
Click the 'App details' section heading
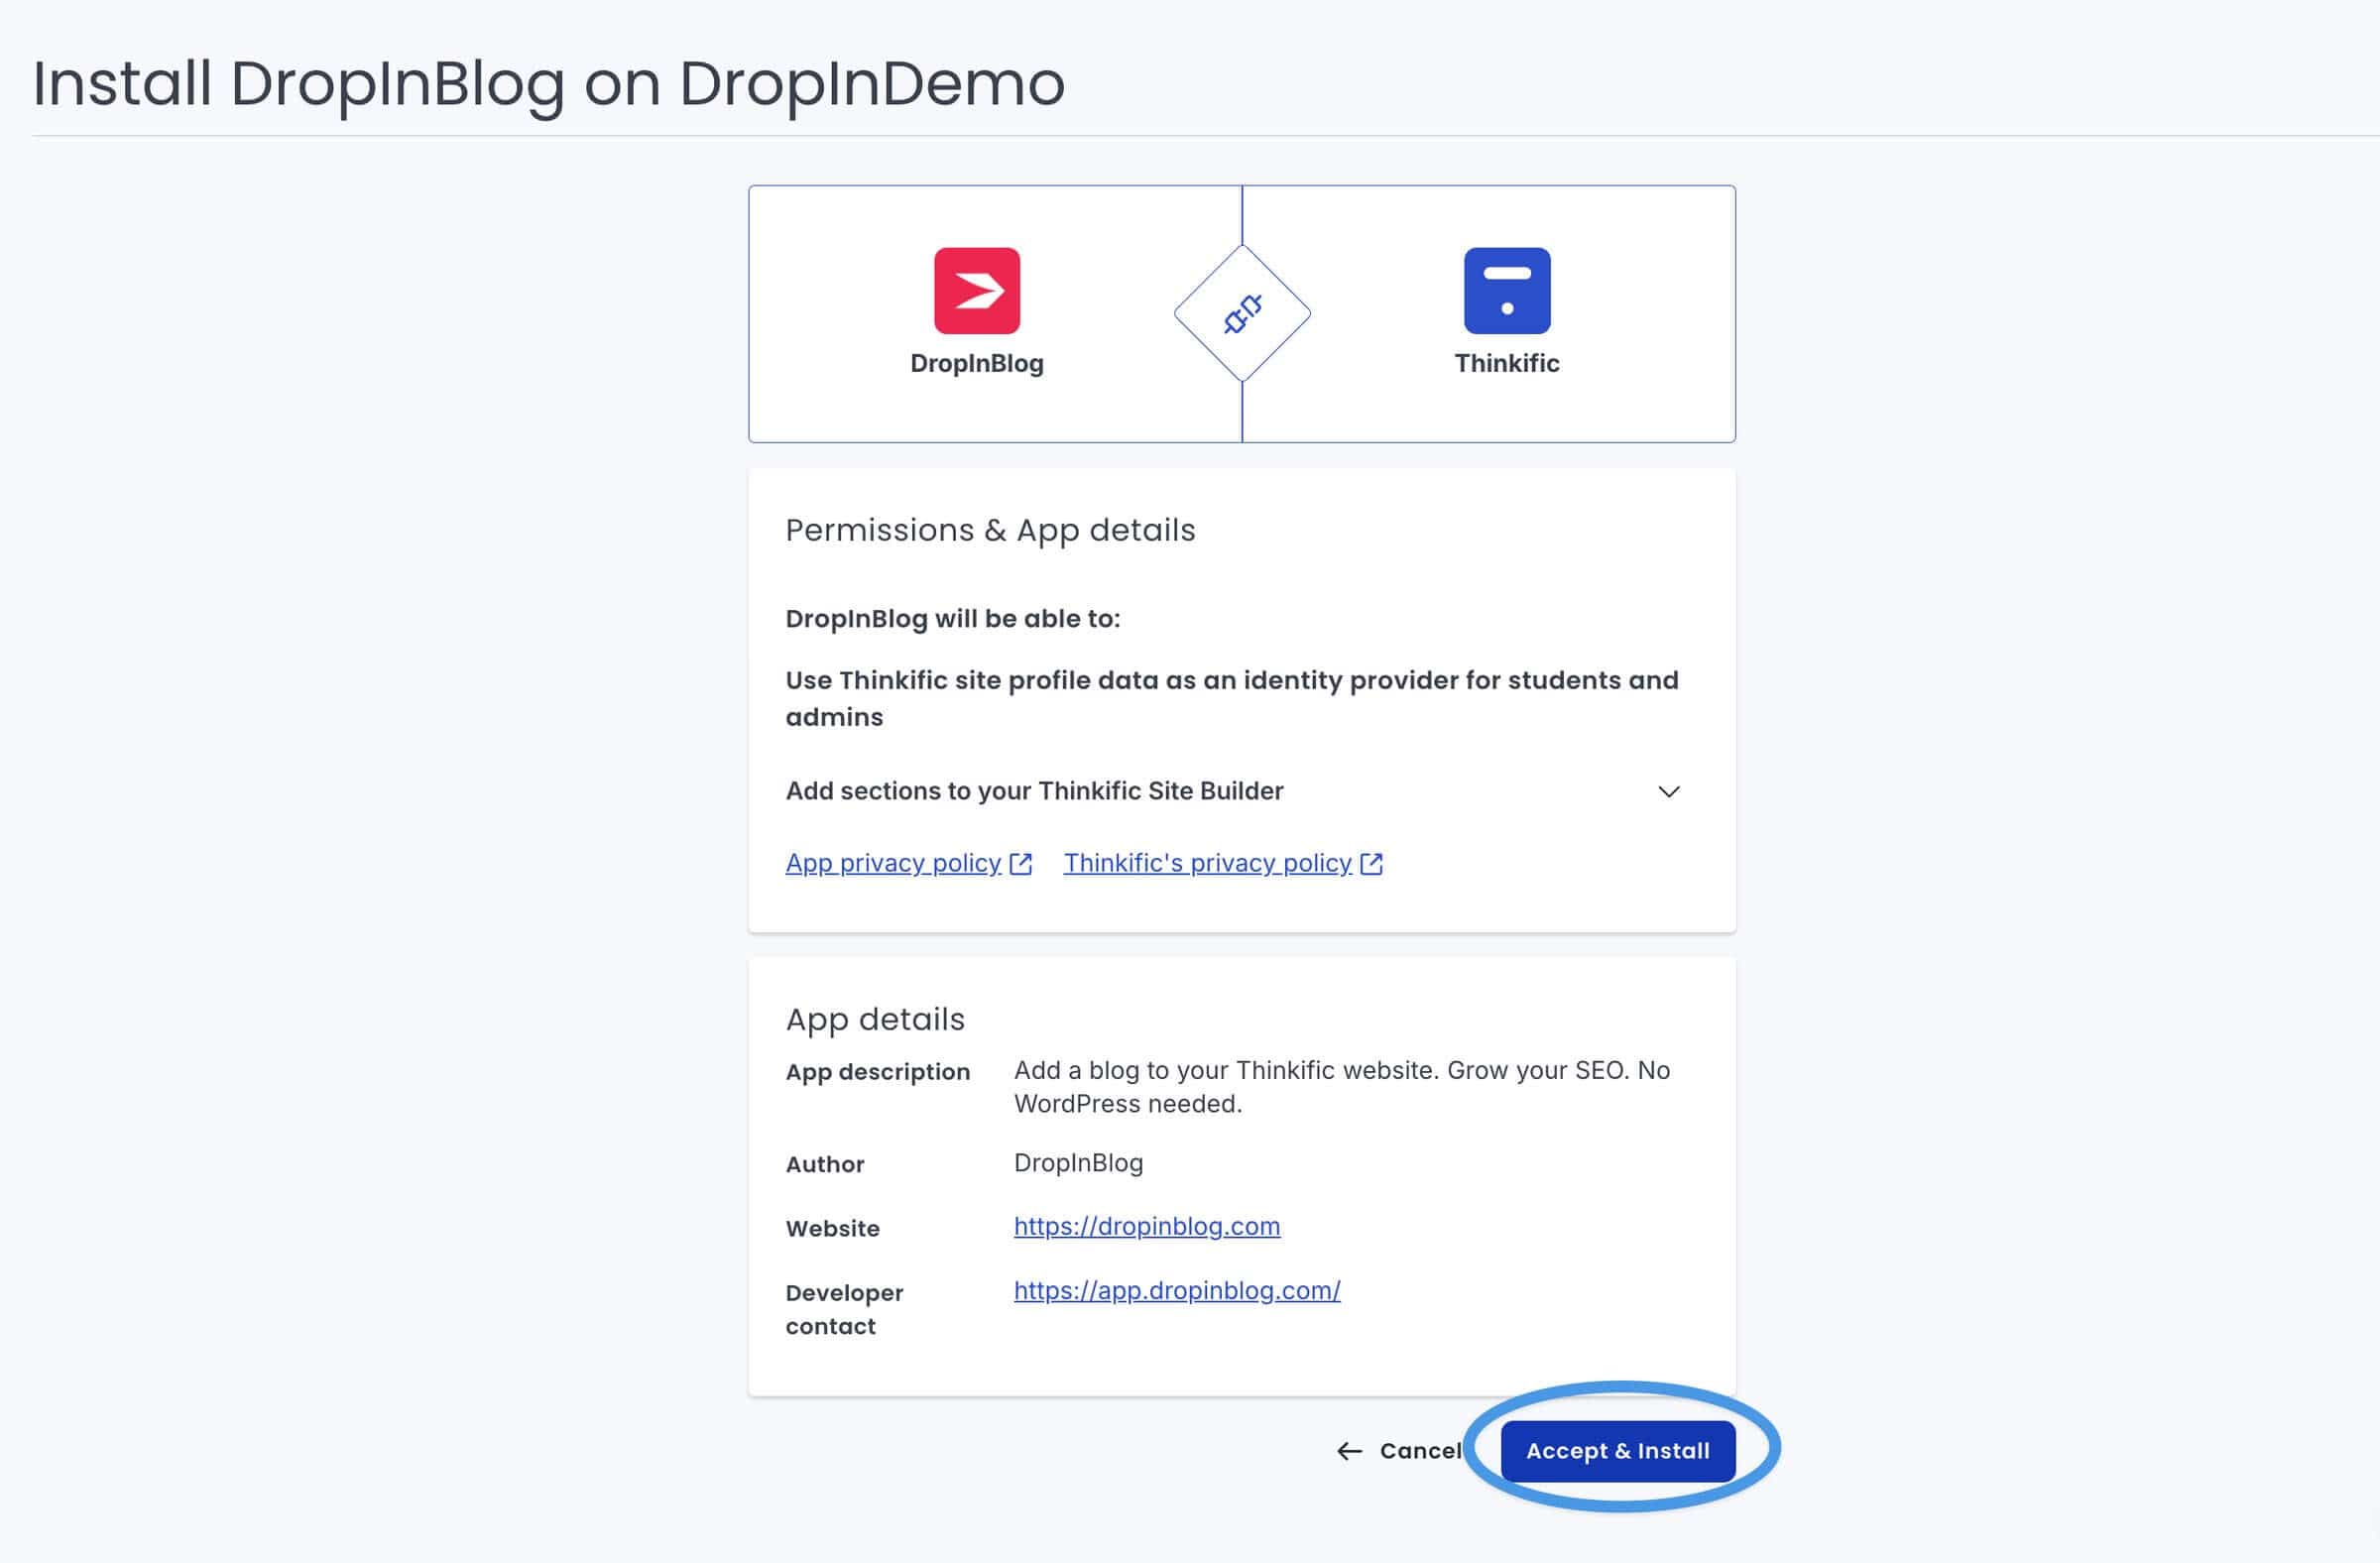[875, 1019]
